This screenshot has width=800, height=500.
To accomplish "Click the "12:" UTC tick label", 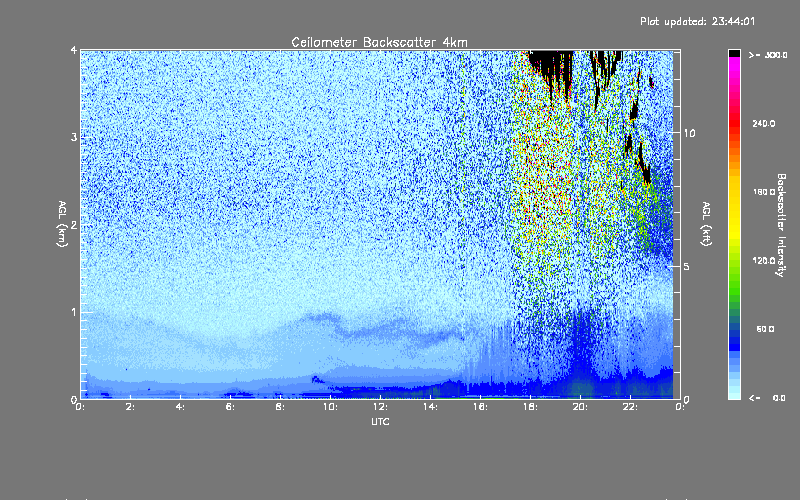I will (380, 407).
